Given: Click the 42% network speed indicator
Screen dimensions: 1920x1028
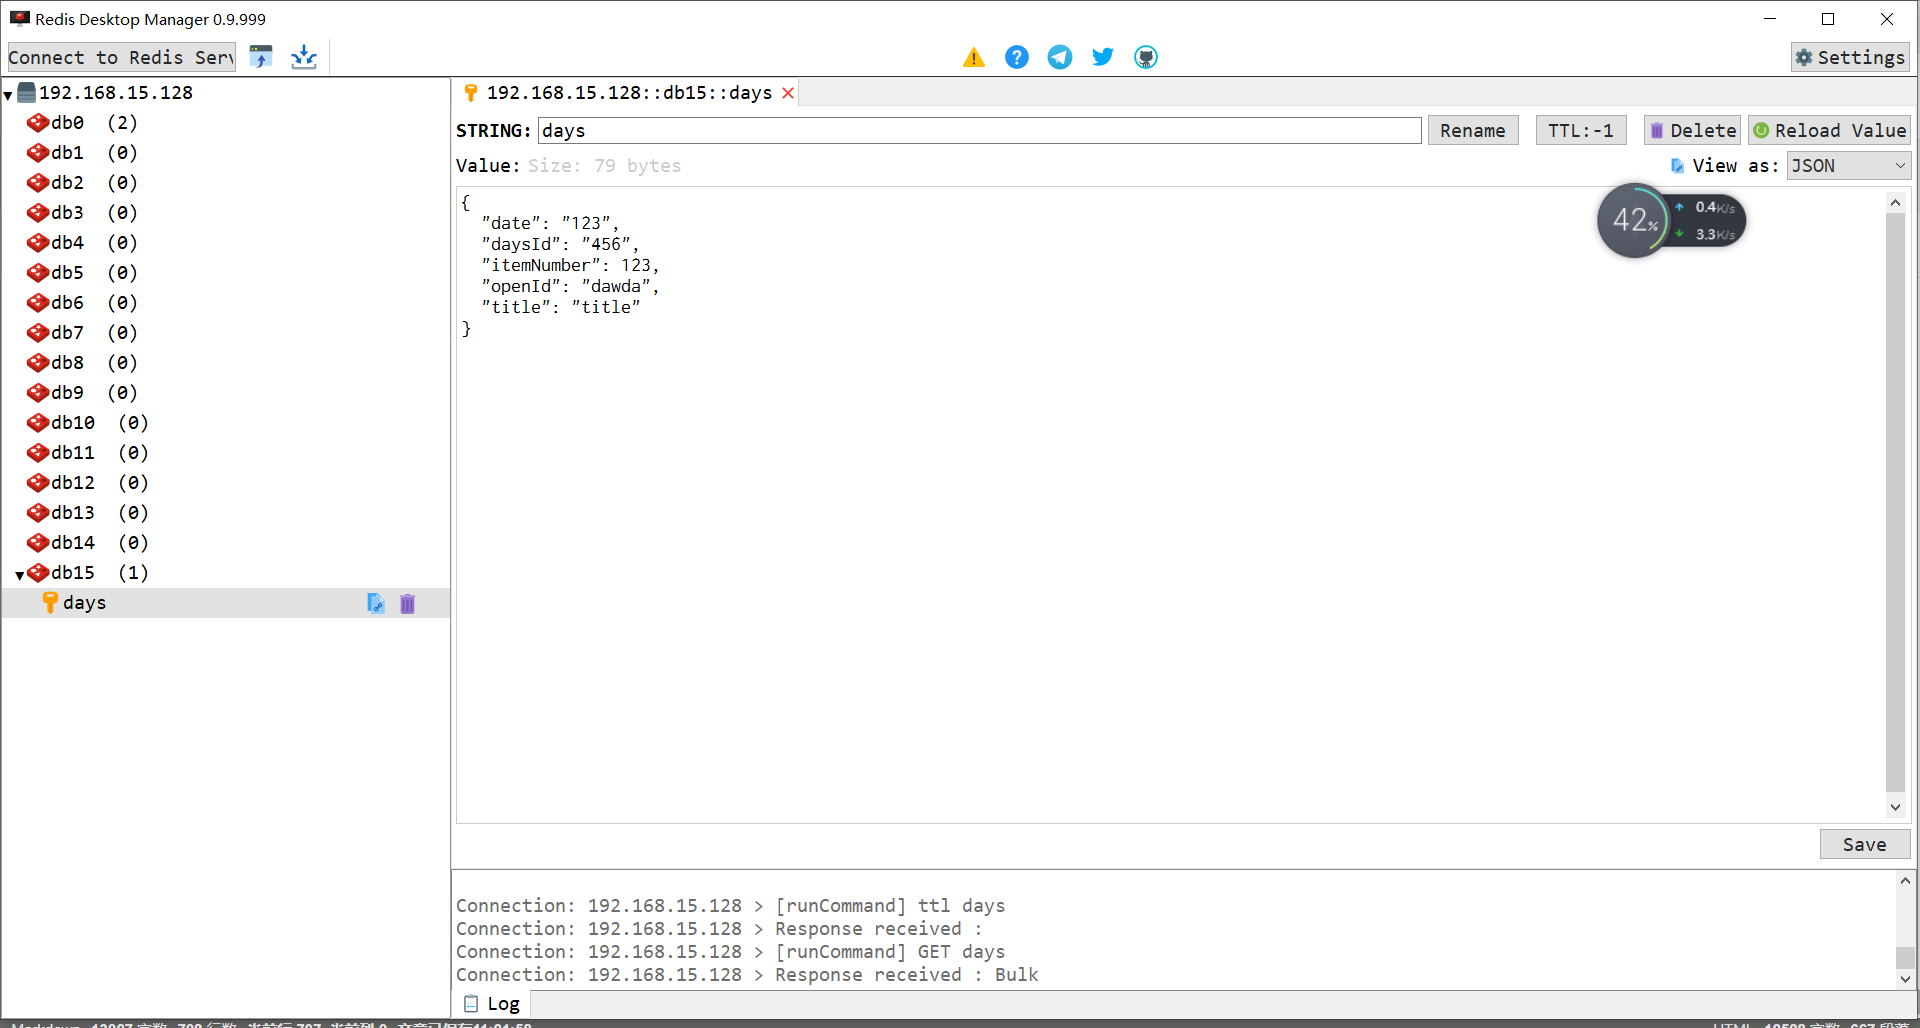Looking at the screenshot, I should (x=1637, y=220).
